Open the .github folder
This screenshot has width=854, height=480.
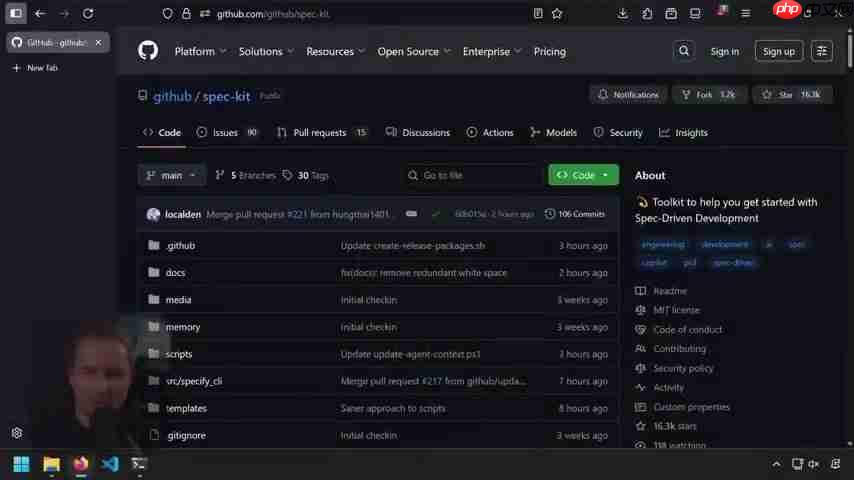(181, 246)
